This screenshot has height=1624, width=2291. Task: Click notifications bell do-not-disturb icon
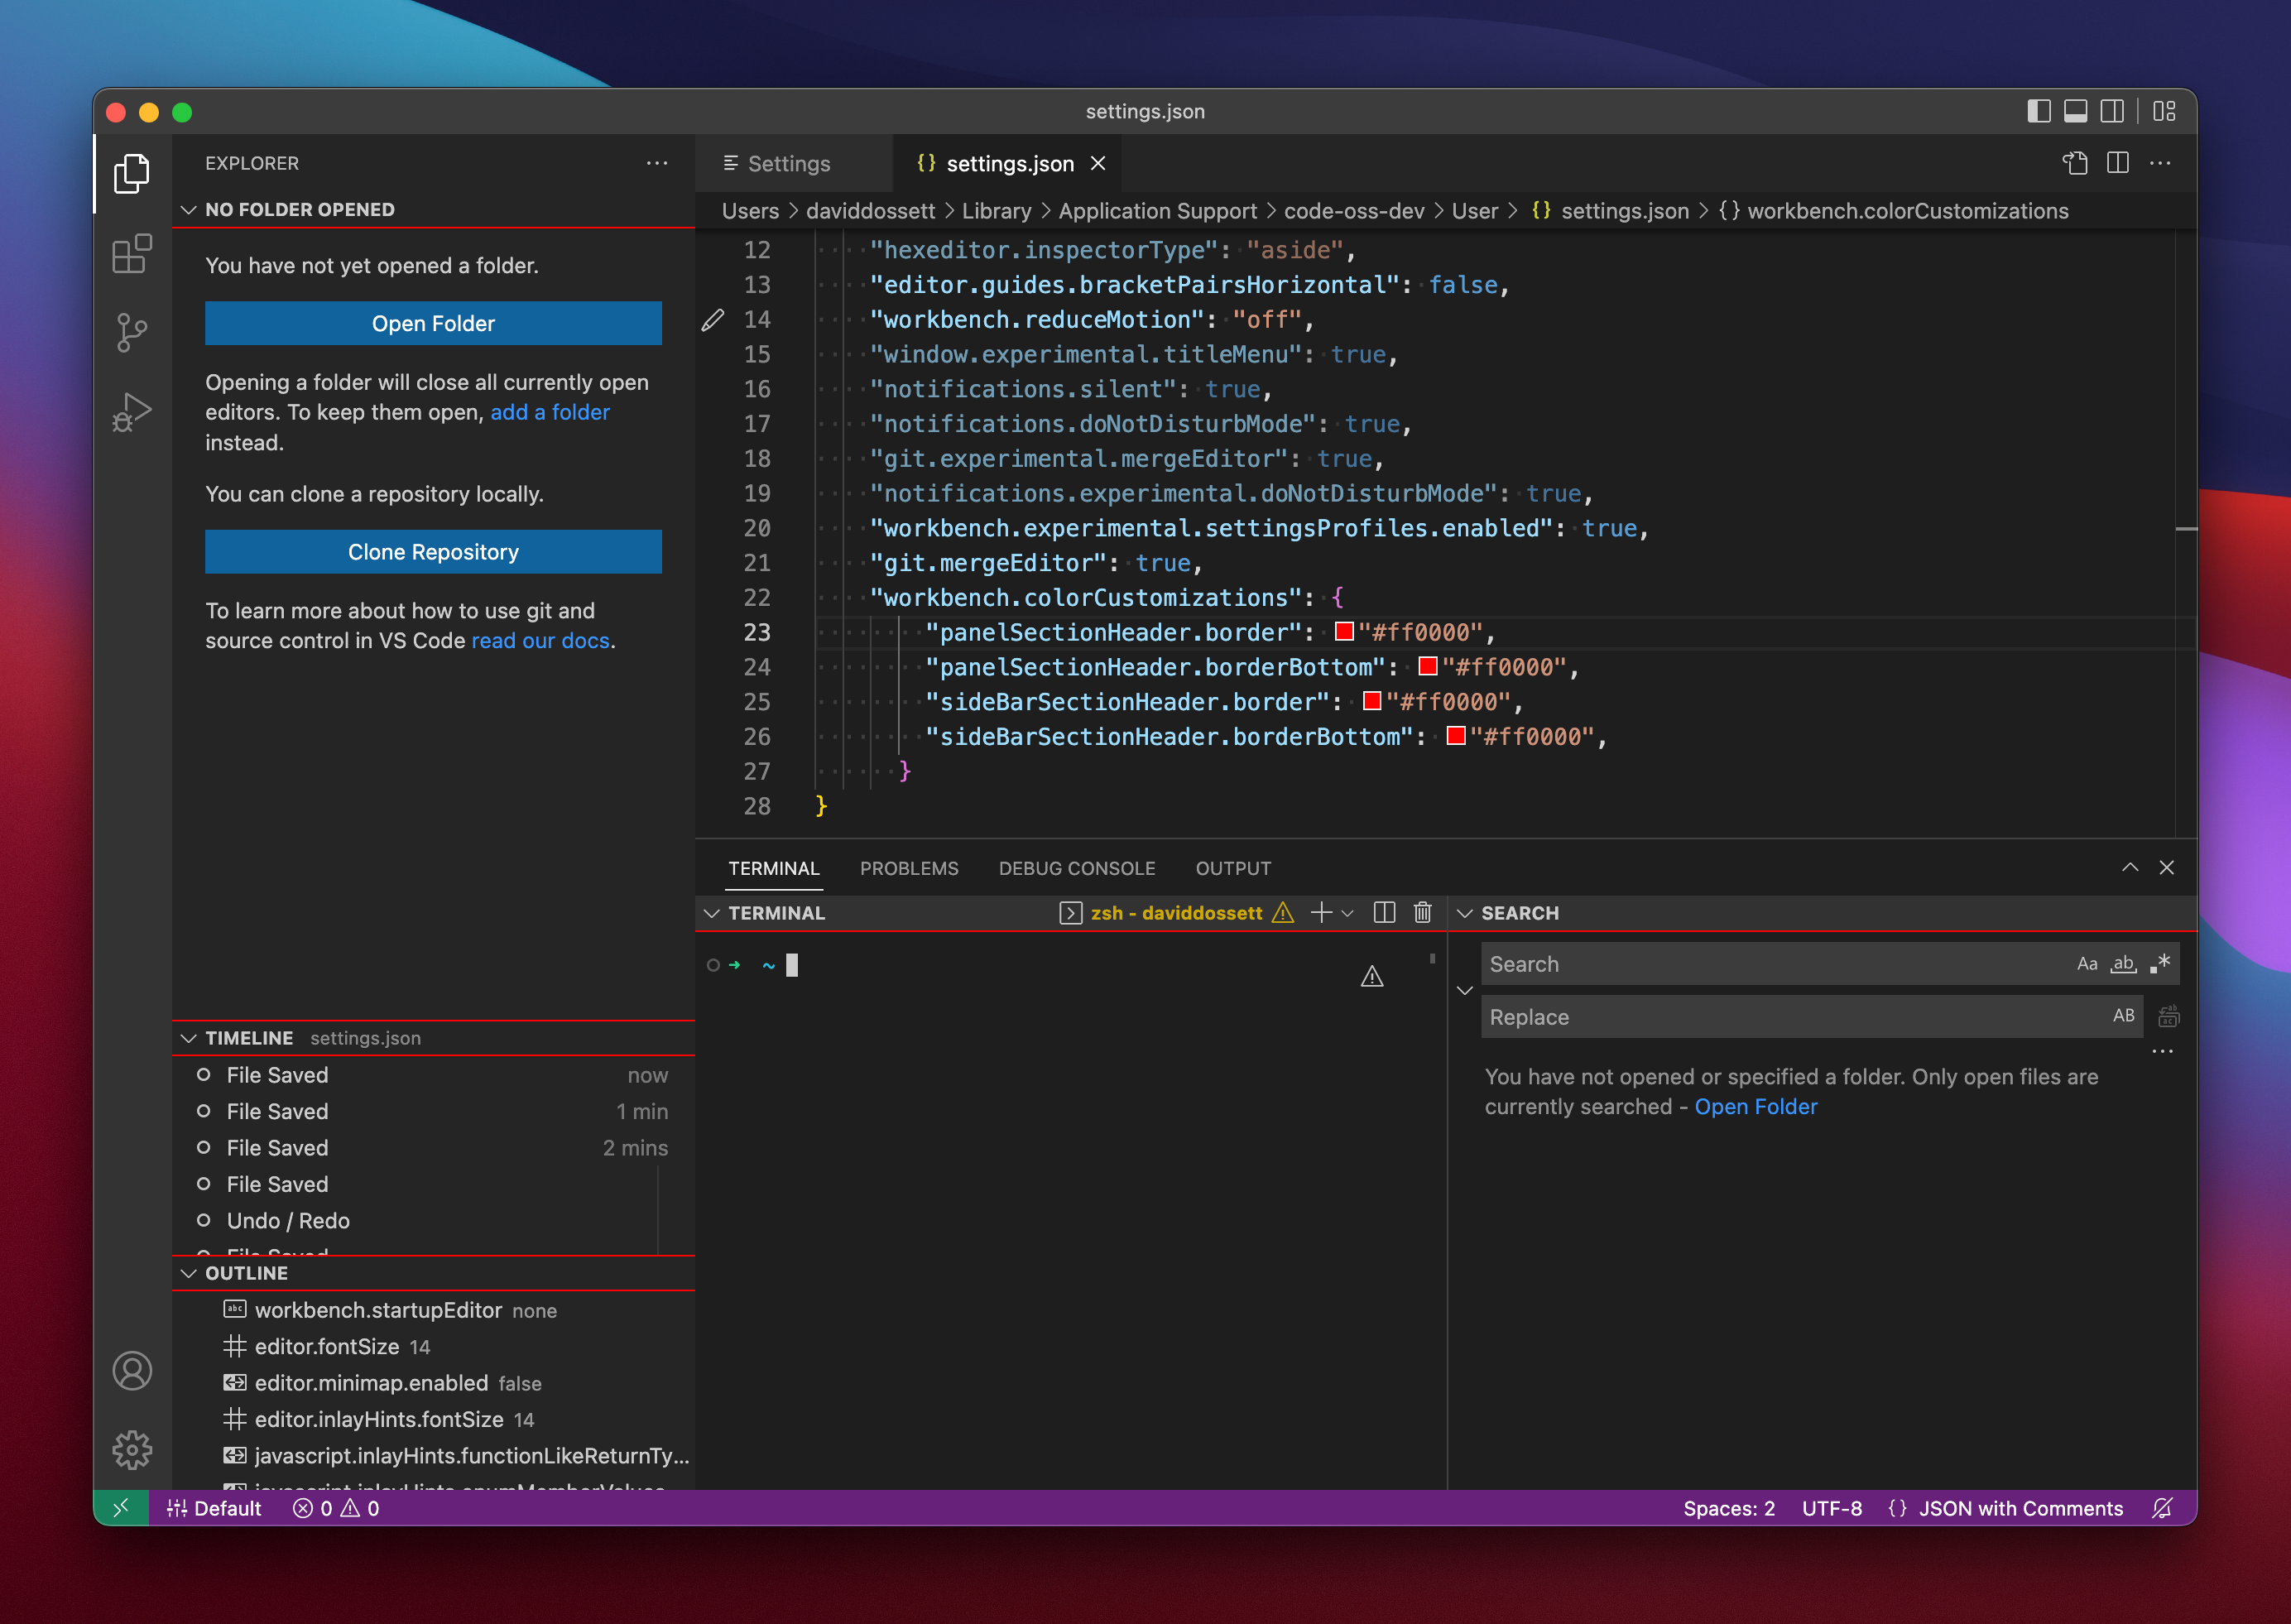tap(2163, 1508)
